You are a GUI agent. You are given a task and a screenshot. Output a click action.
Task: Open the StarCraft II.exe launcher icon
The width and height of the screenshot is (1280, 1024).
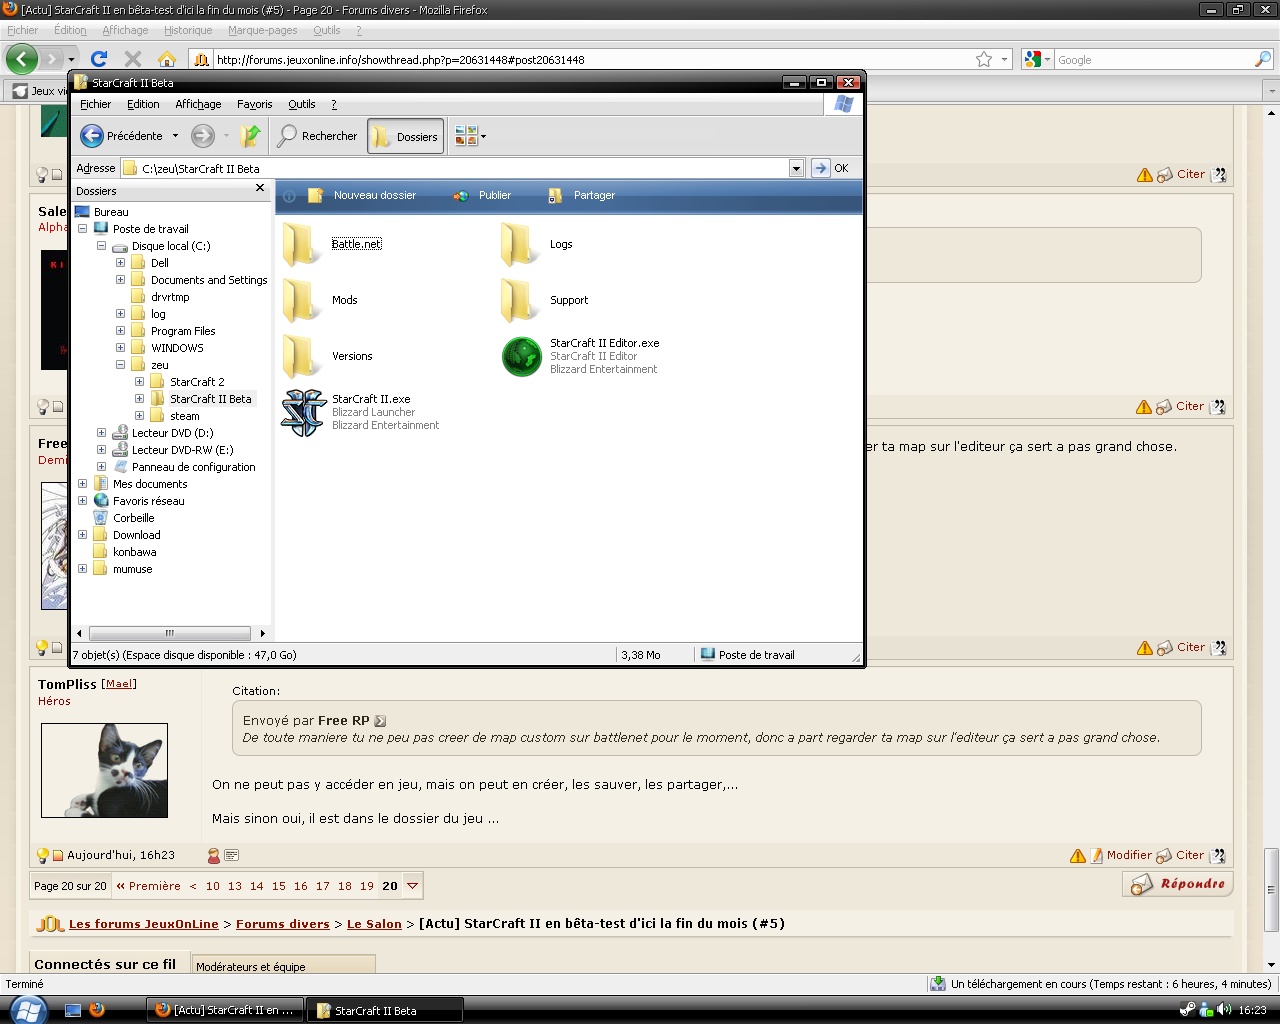coord(303,412)
